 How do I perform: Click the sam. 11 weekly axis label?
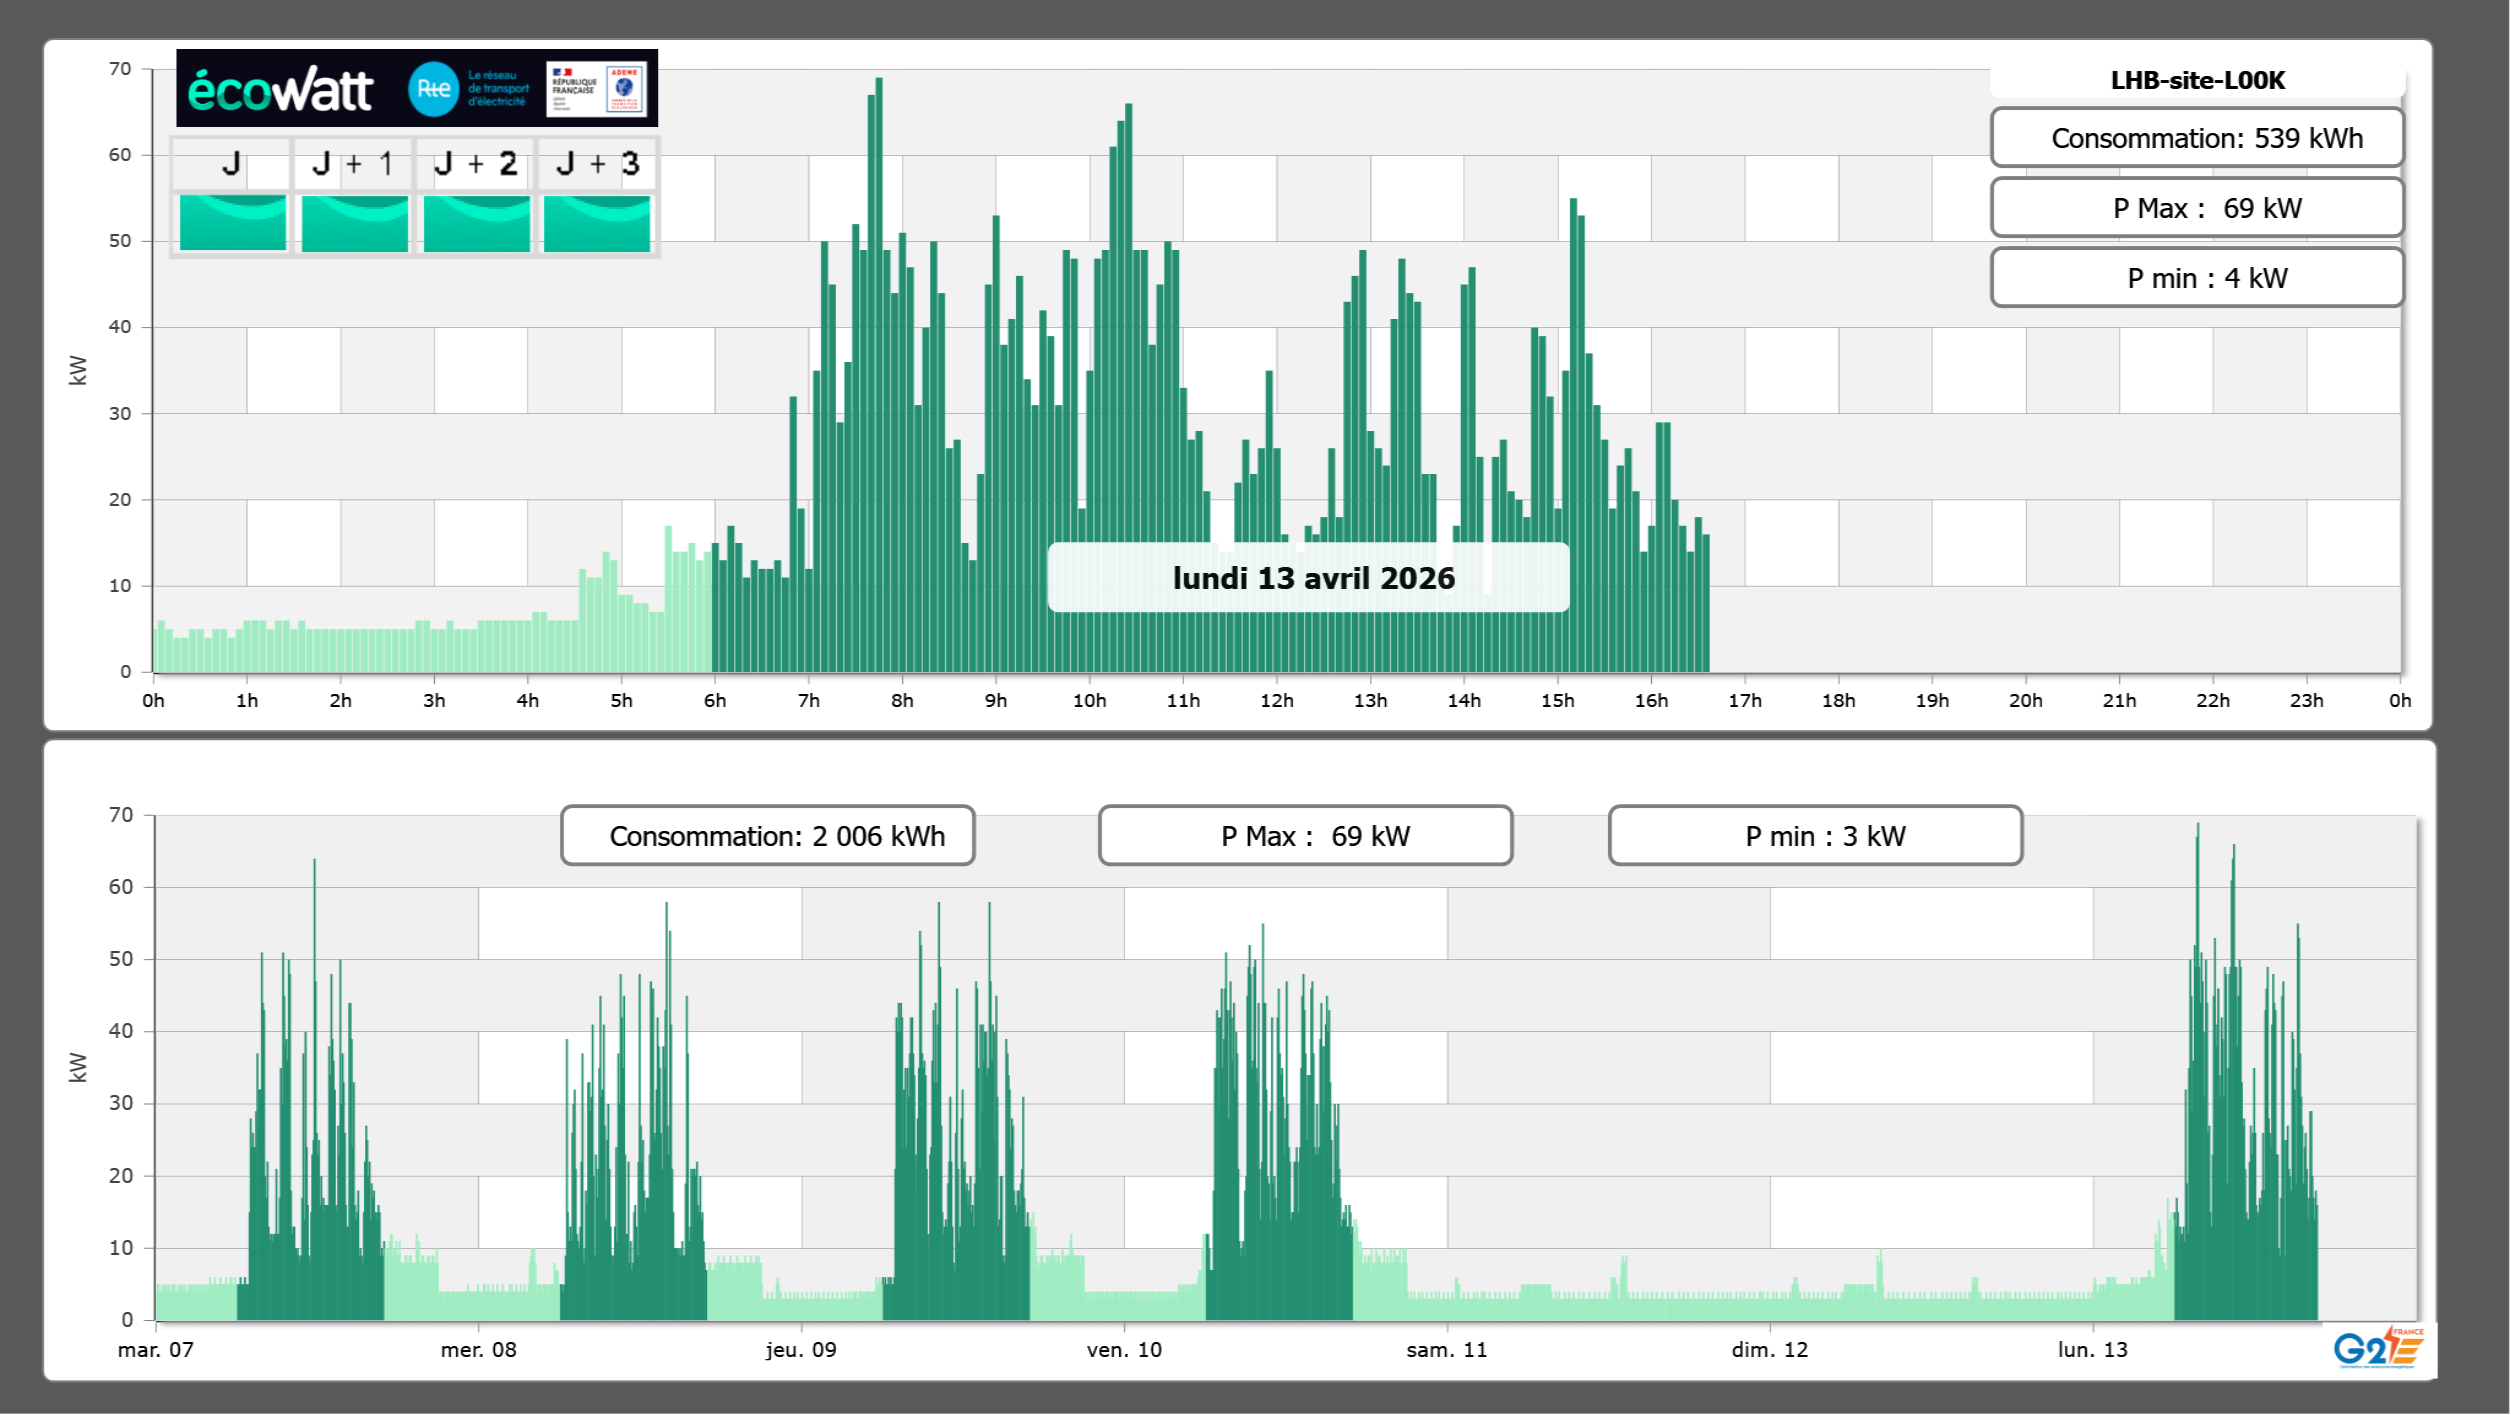[1446, 1349]
